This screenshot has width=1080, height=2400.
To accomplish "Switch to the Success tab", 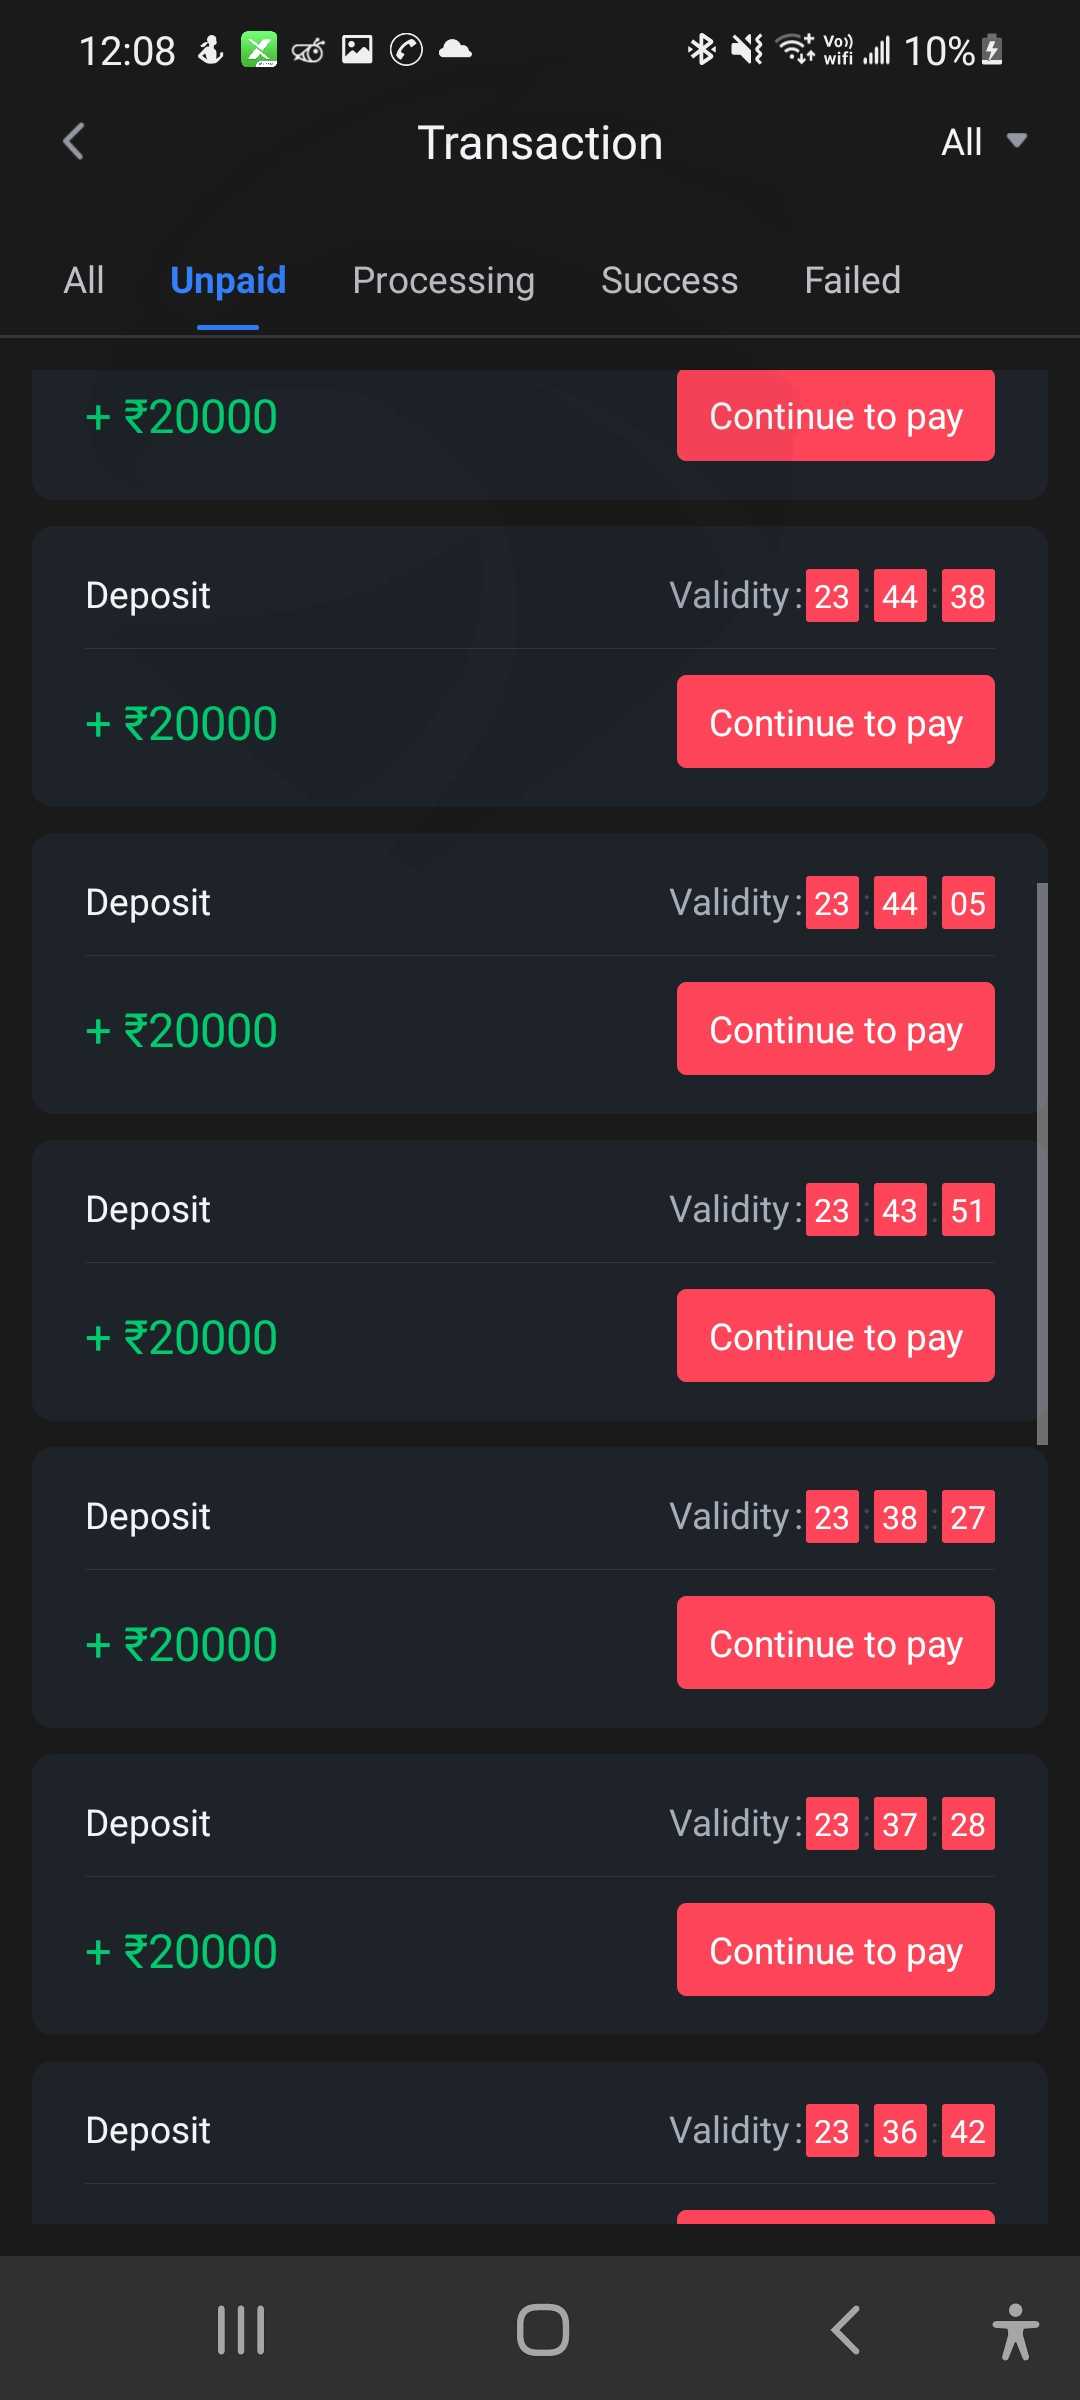I will click(x=669, y=281).
